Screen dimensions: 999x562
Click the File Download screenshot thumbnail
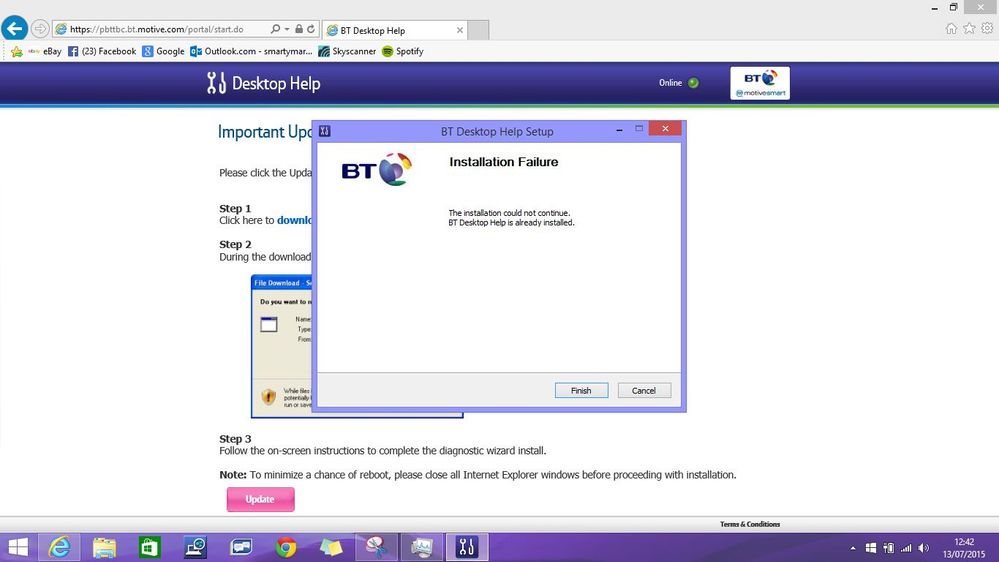[x=282, y=346]
